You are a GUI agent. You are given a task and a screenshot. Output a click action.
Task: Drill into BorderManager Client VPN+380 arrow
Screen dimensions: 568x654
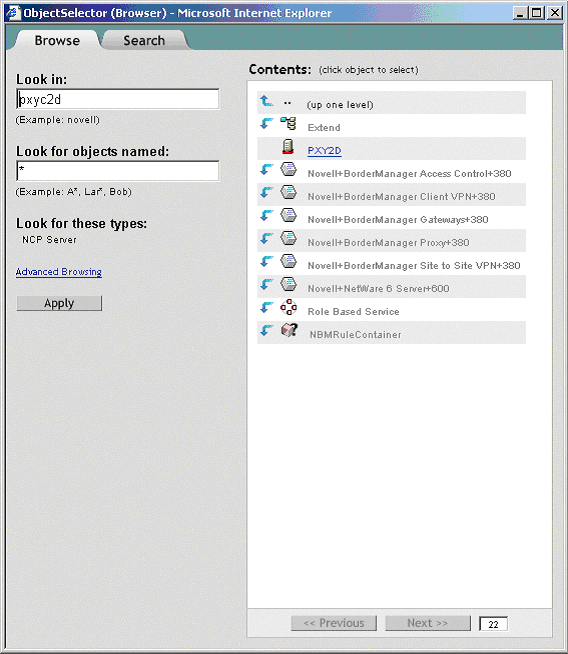(266, 193)
